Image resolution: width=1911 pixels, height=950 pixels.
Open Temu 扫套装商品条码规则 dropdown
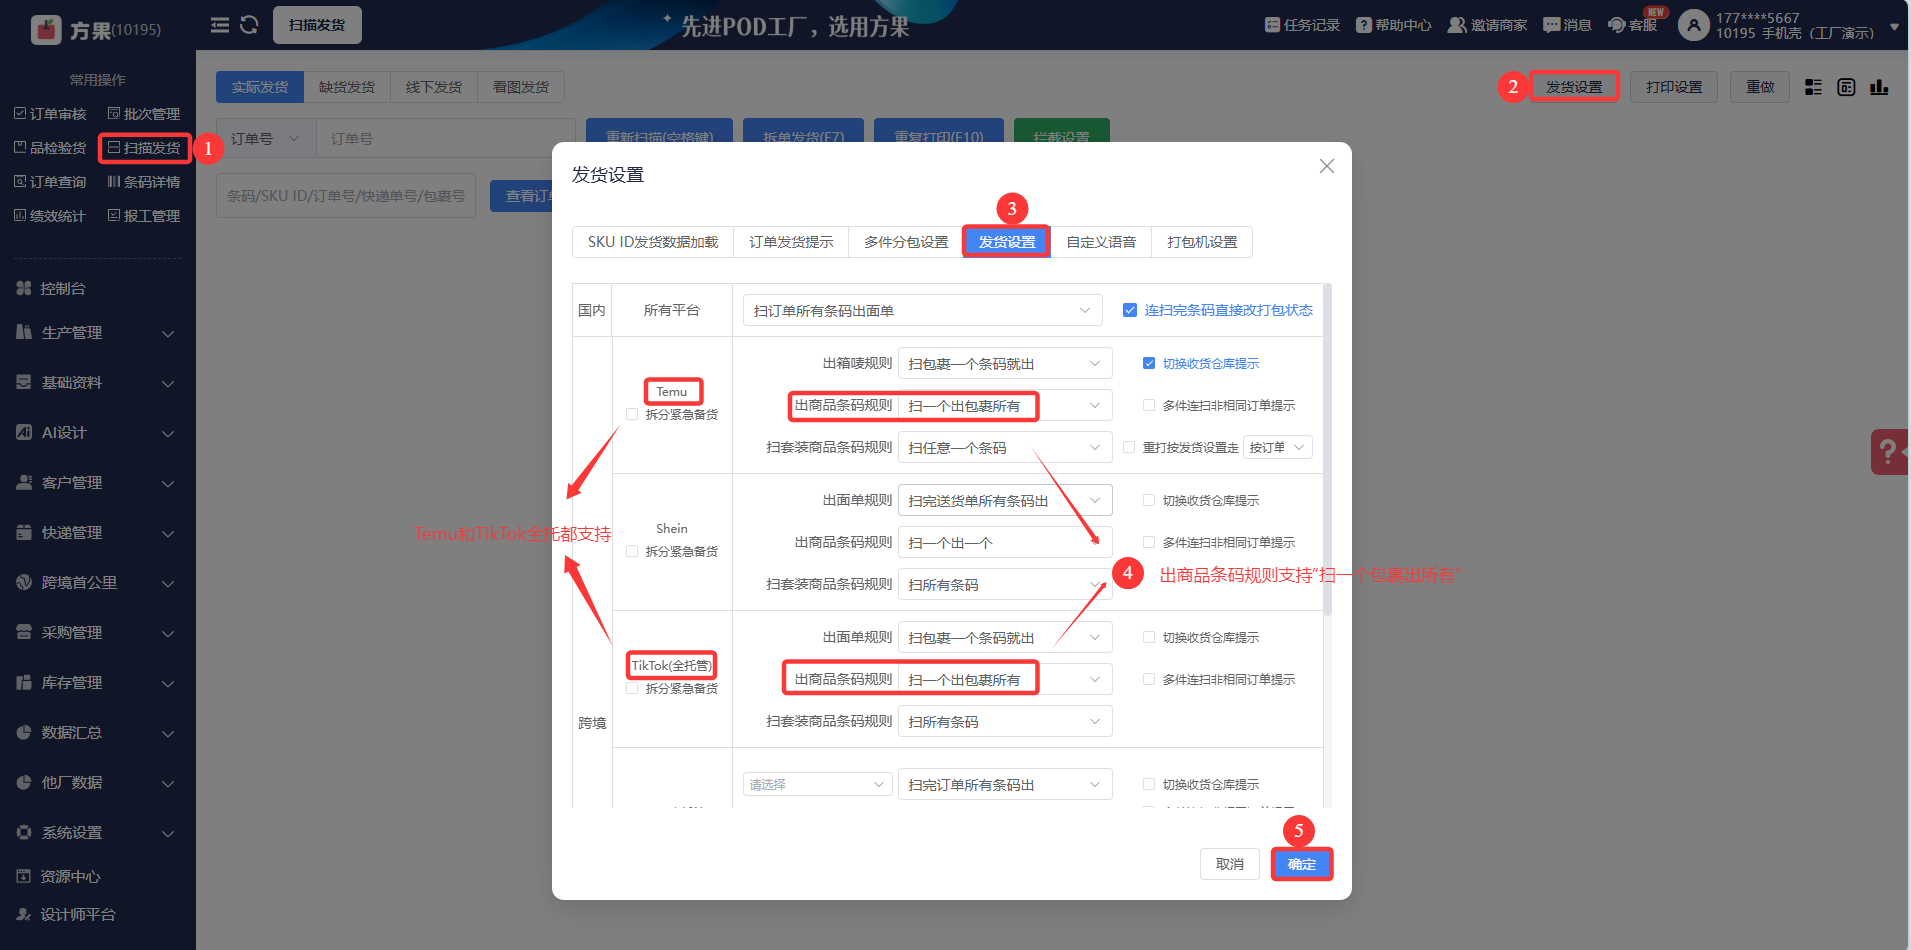1005,447
